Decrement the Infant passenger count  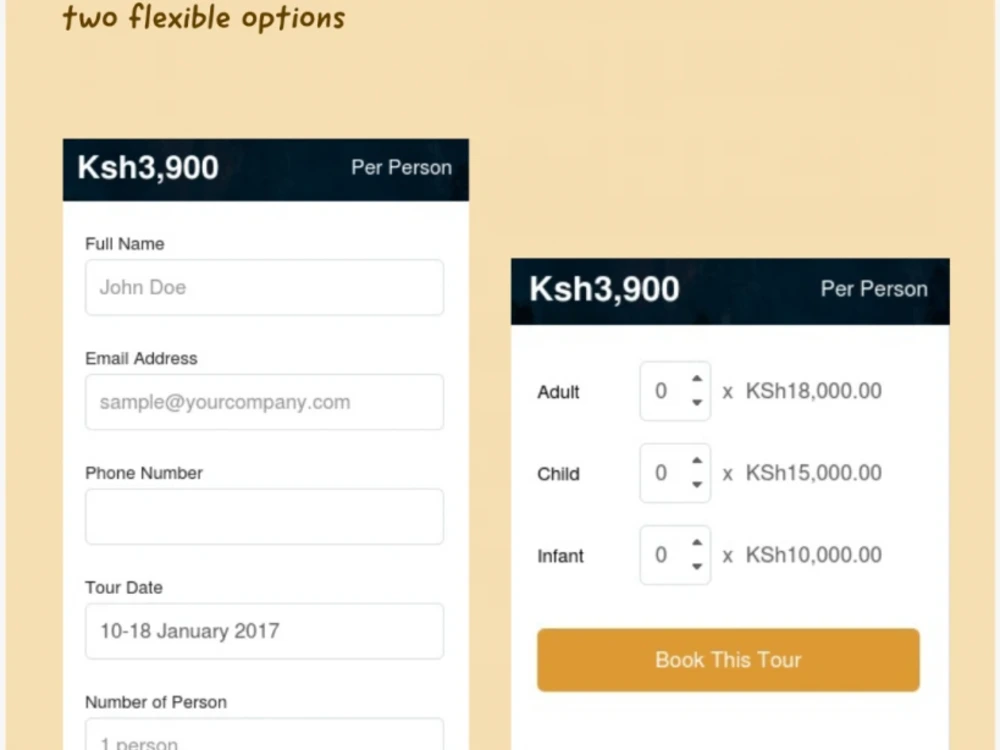tap(696, 566)
